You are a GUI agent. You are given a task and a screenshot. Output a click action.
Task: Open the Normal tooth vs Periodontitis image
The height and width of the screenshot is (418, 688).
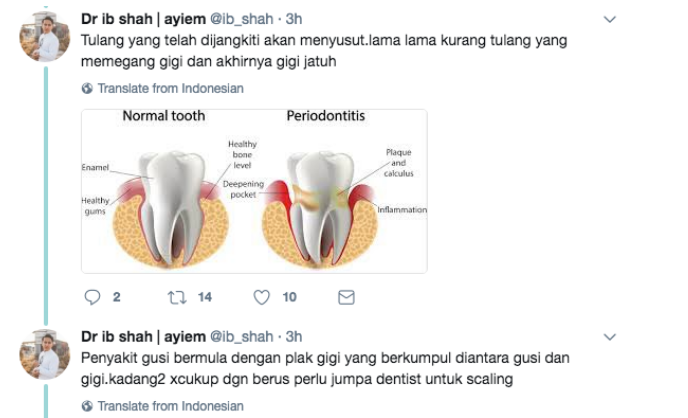[254, 191]
